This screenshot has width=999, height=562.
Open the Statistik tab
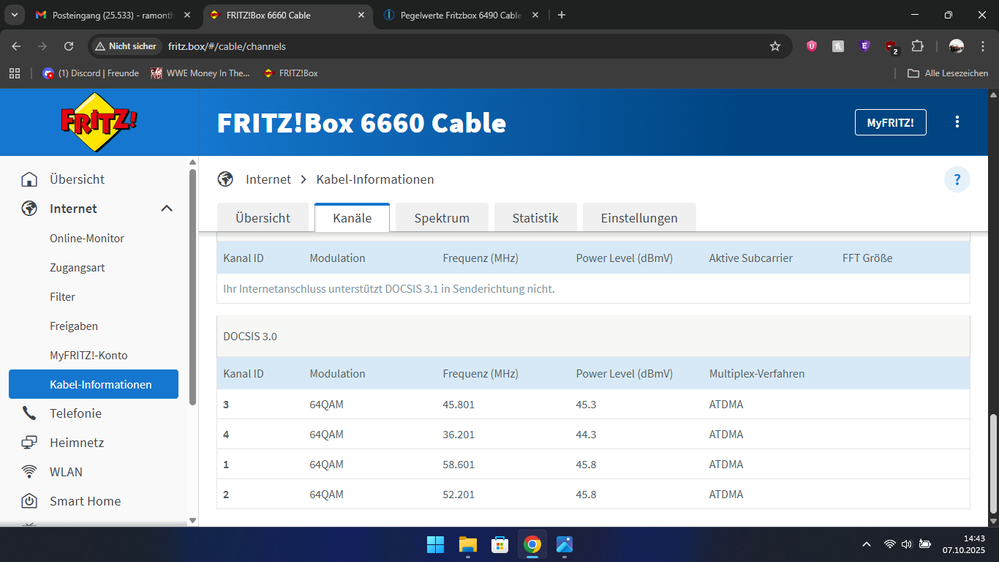[x=535, y=218]
